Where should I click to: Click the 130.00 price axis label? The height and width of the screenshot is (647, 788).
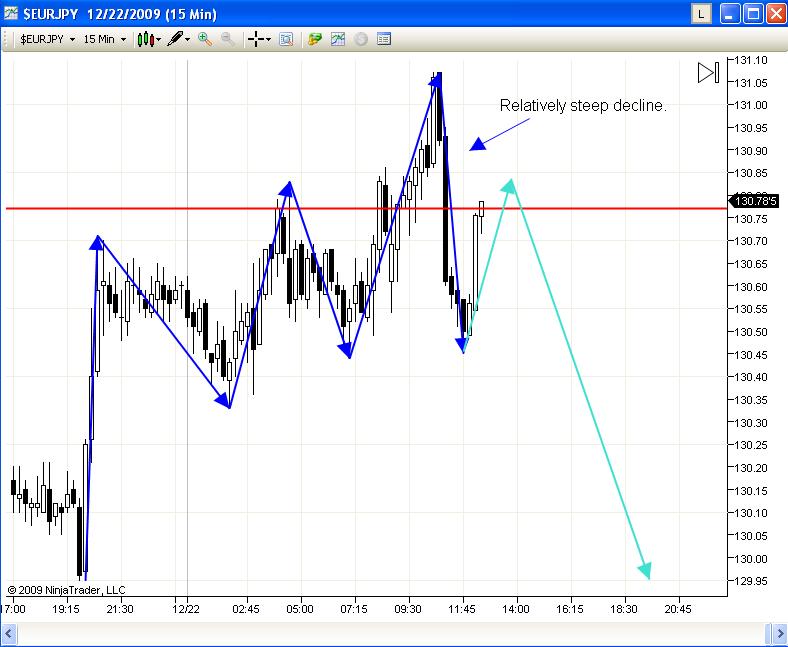[751, 559]
